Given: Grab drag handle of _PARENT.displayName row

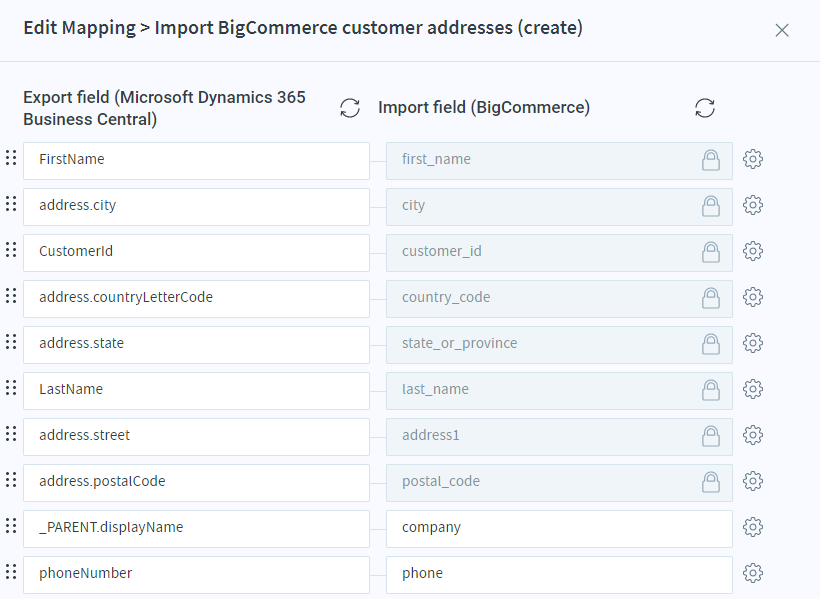Looking at the screenshot, I should click(11, 526).
